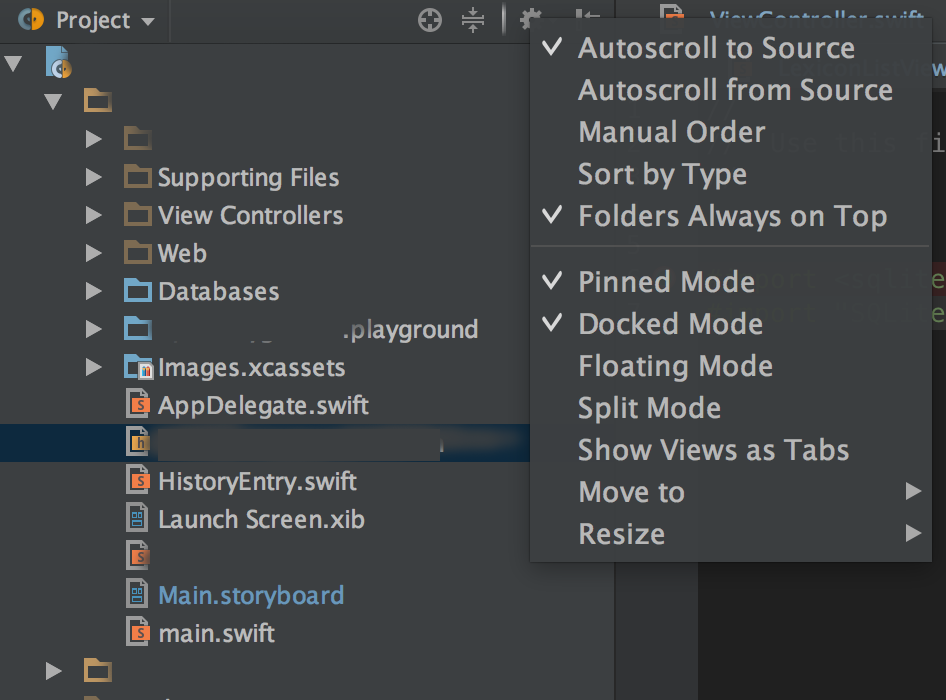Click the Launch Screen.xib file icon
The height and width of the screenshot is (700, 946).
[x=138, y=519]
